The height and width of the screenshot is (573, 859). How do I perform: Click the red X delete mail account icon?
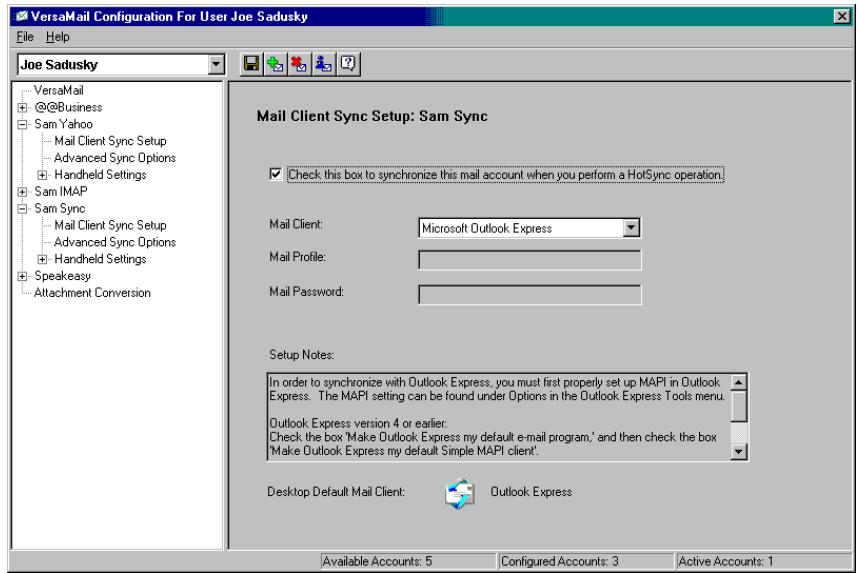click(300, 64)
